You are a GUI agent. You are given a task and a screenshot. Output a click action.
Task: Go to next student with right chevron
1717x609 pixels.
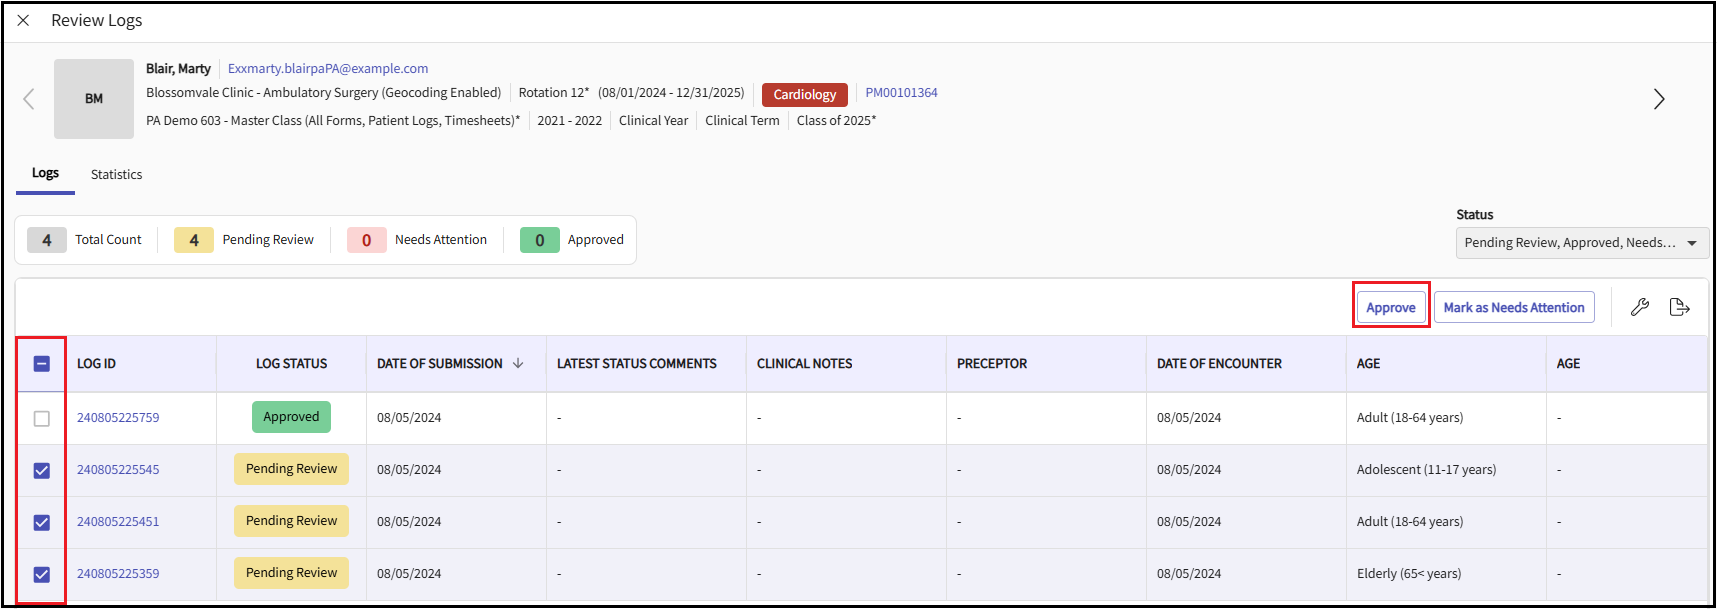pos(1658,99)
